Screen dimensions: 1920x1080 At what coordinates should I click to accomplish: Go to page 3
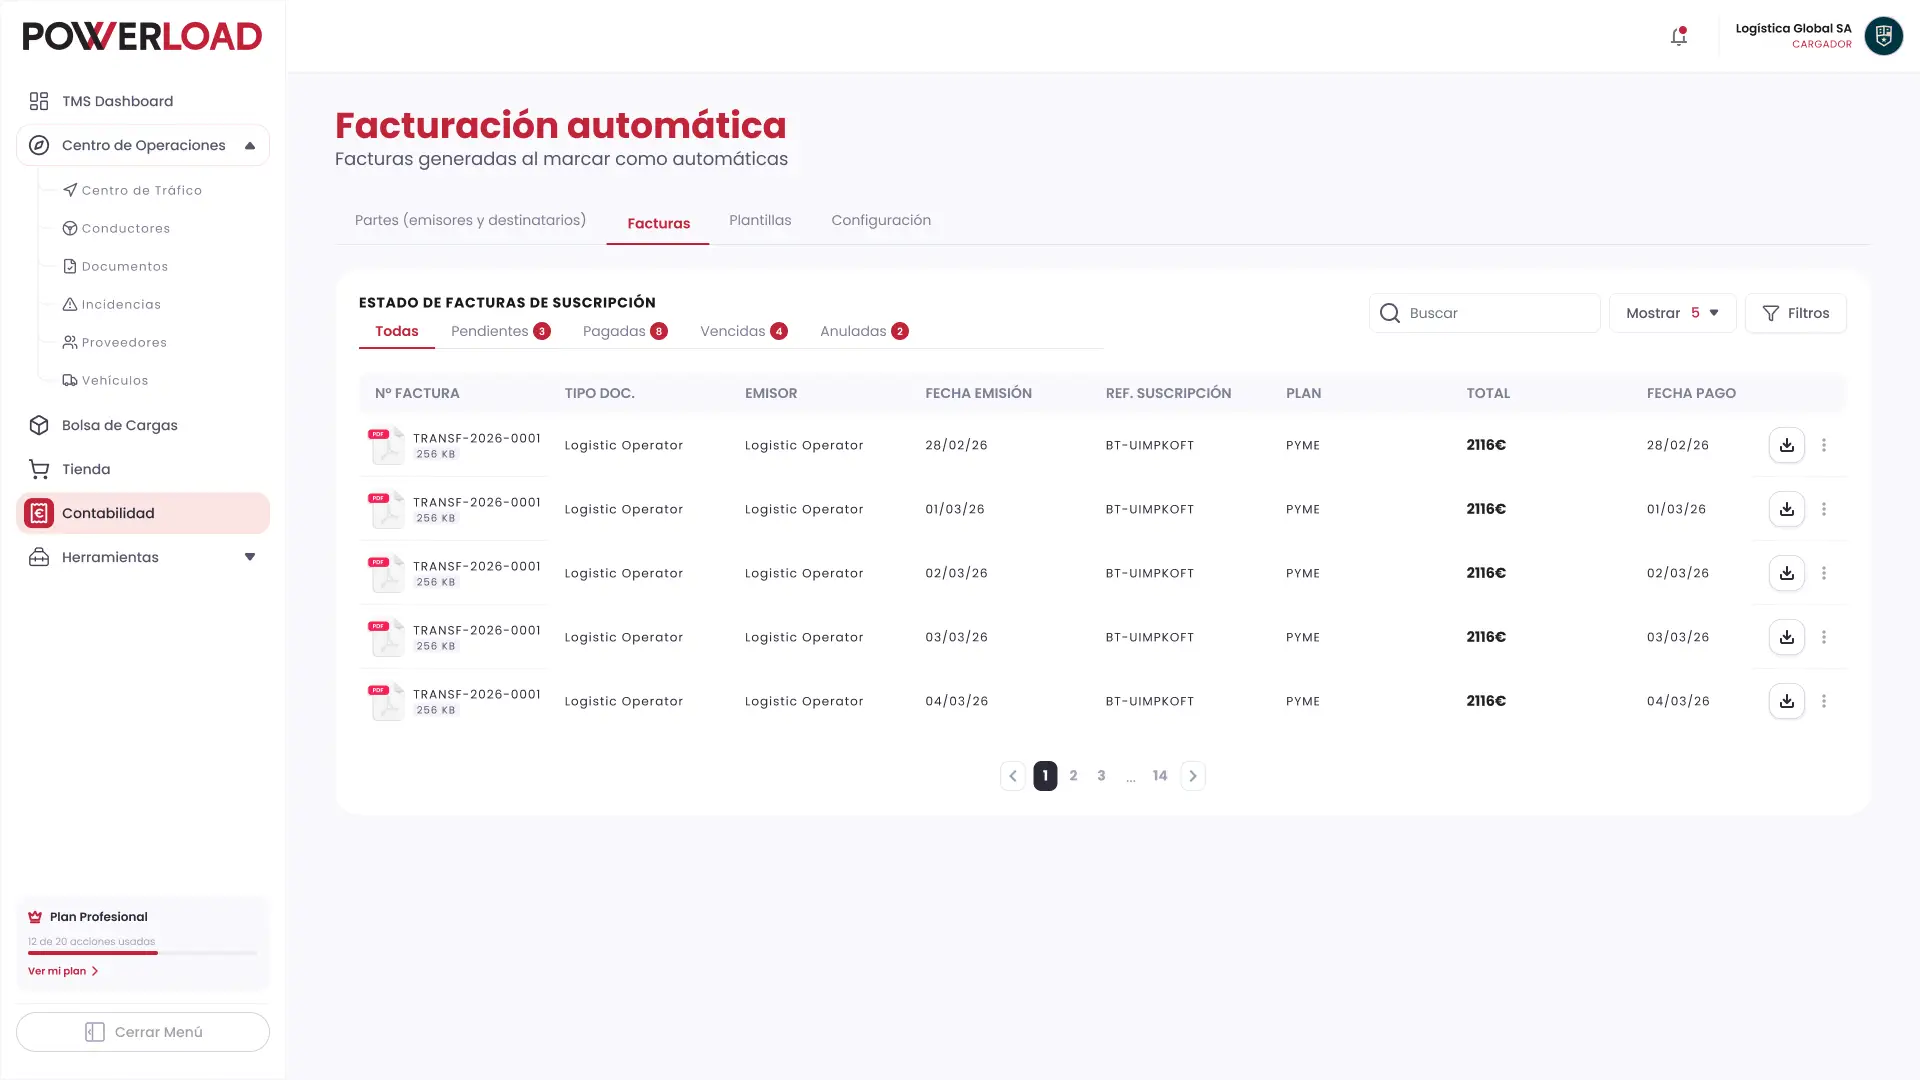click(1101, 776)
